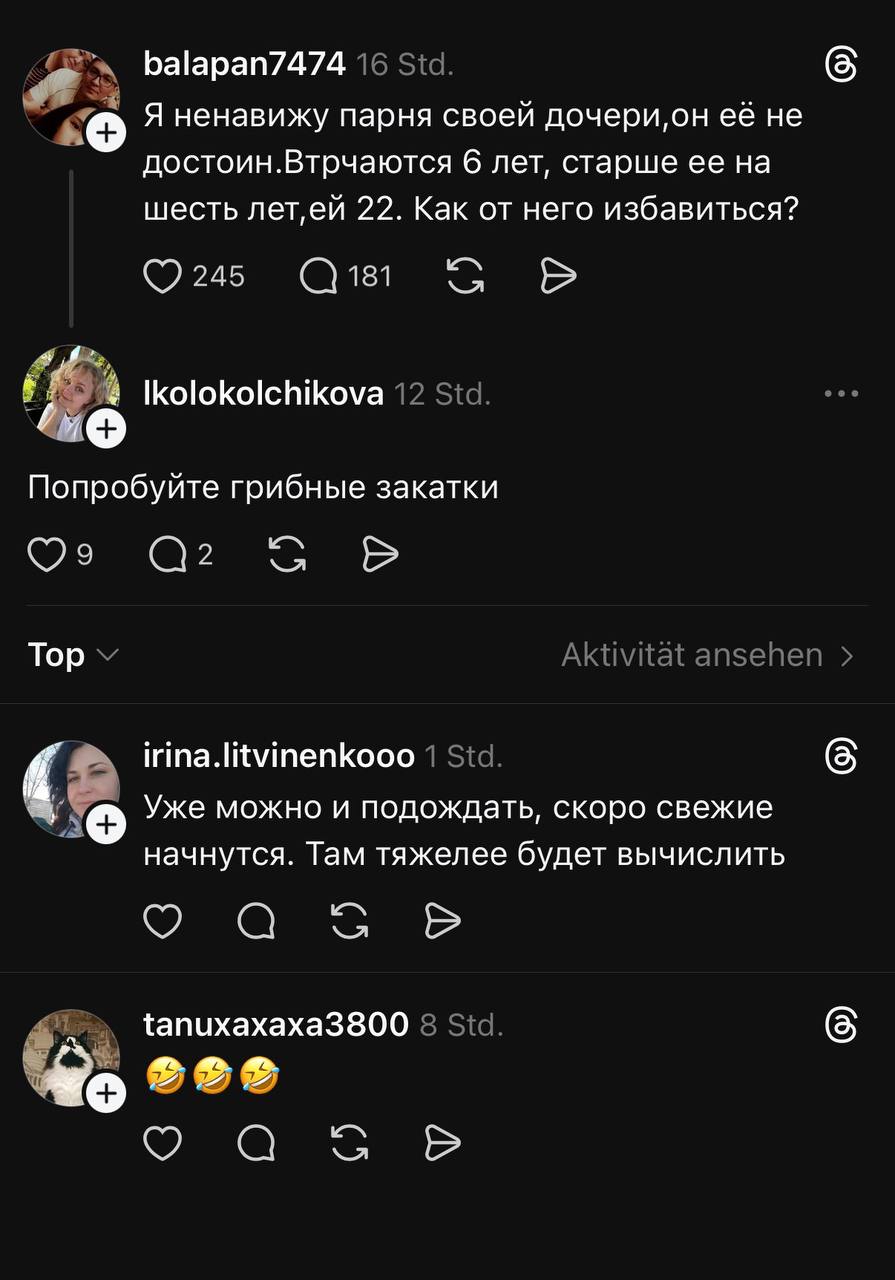Follow irina.litvinenkooo via plus badge
Screen dimensions: 895x1280
(106, 825)
